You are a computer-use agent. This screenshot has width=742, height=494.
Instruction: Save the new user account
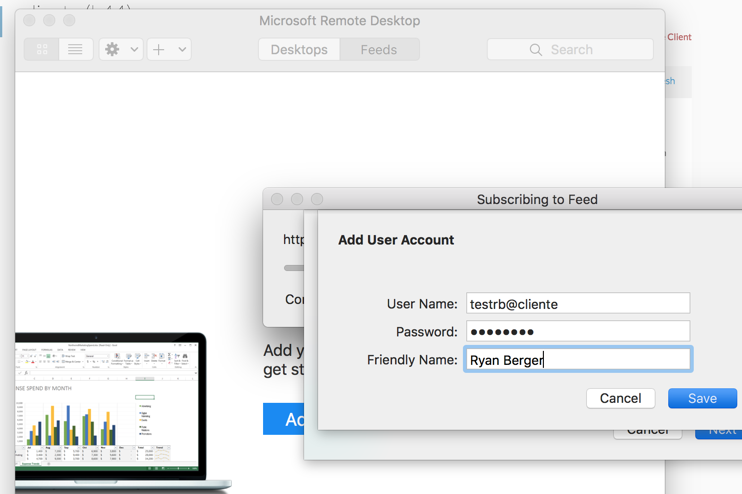tap(702, 398)
